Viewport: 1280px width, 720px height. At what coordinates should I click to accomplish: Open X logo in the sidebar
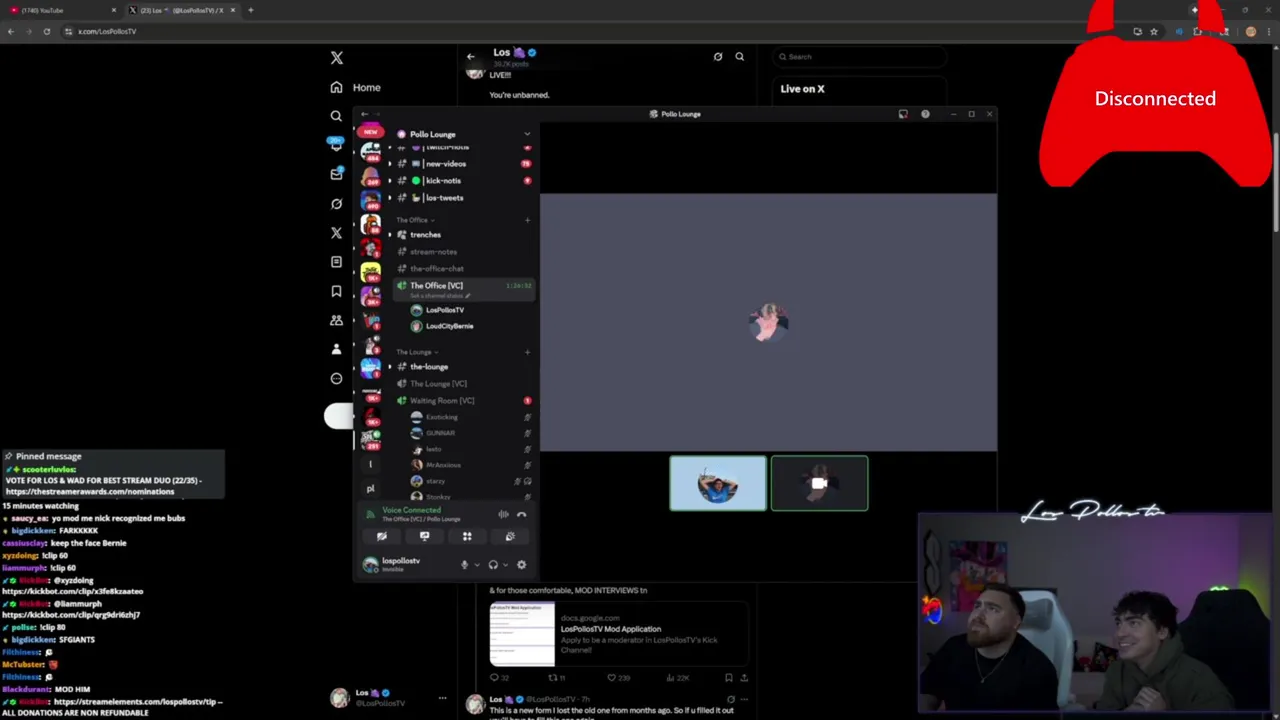(337, 58)
